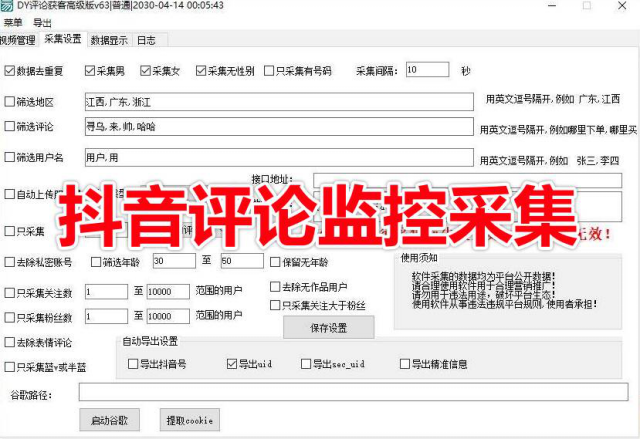Enable the 只采集有号码 option
The width and height of the screenshot is (640, 439).
[x=269, y=71]
